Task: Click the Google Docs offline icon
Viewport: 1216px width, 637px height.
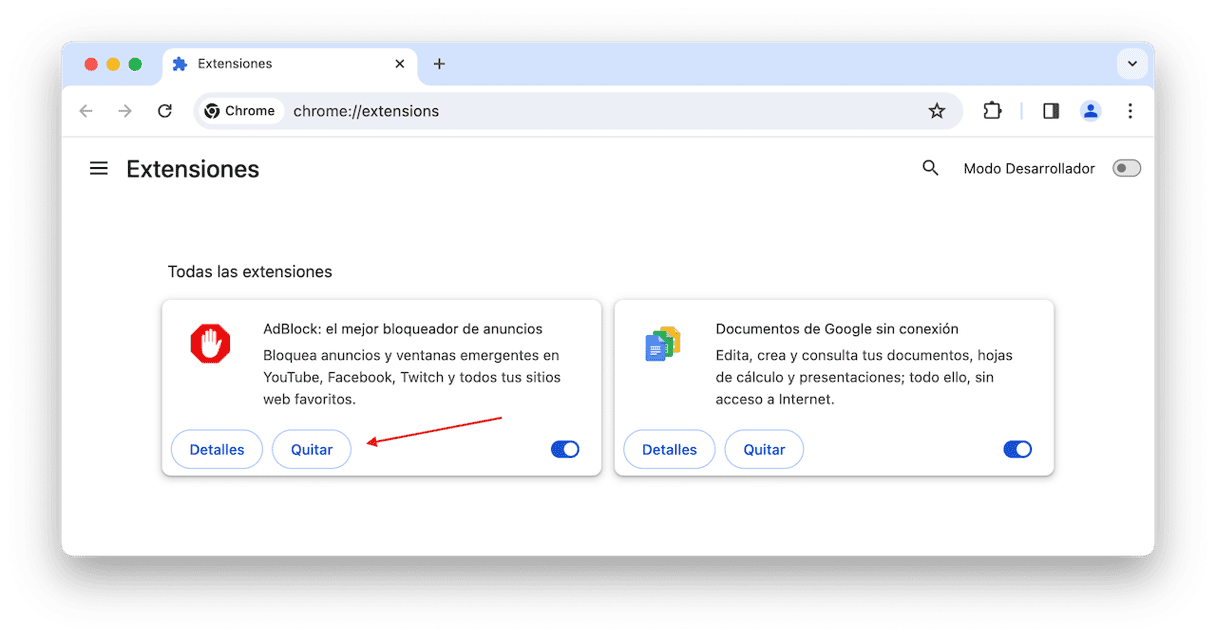Action: click(662, 344)
